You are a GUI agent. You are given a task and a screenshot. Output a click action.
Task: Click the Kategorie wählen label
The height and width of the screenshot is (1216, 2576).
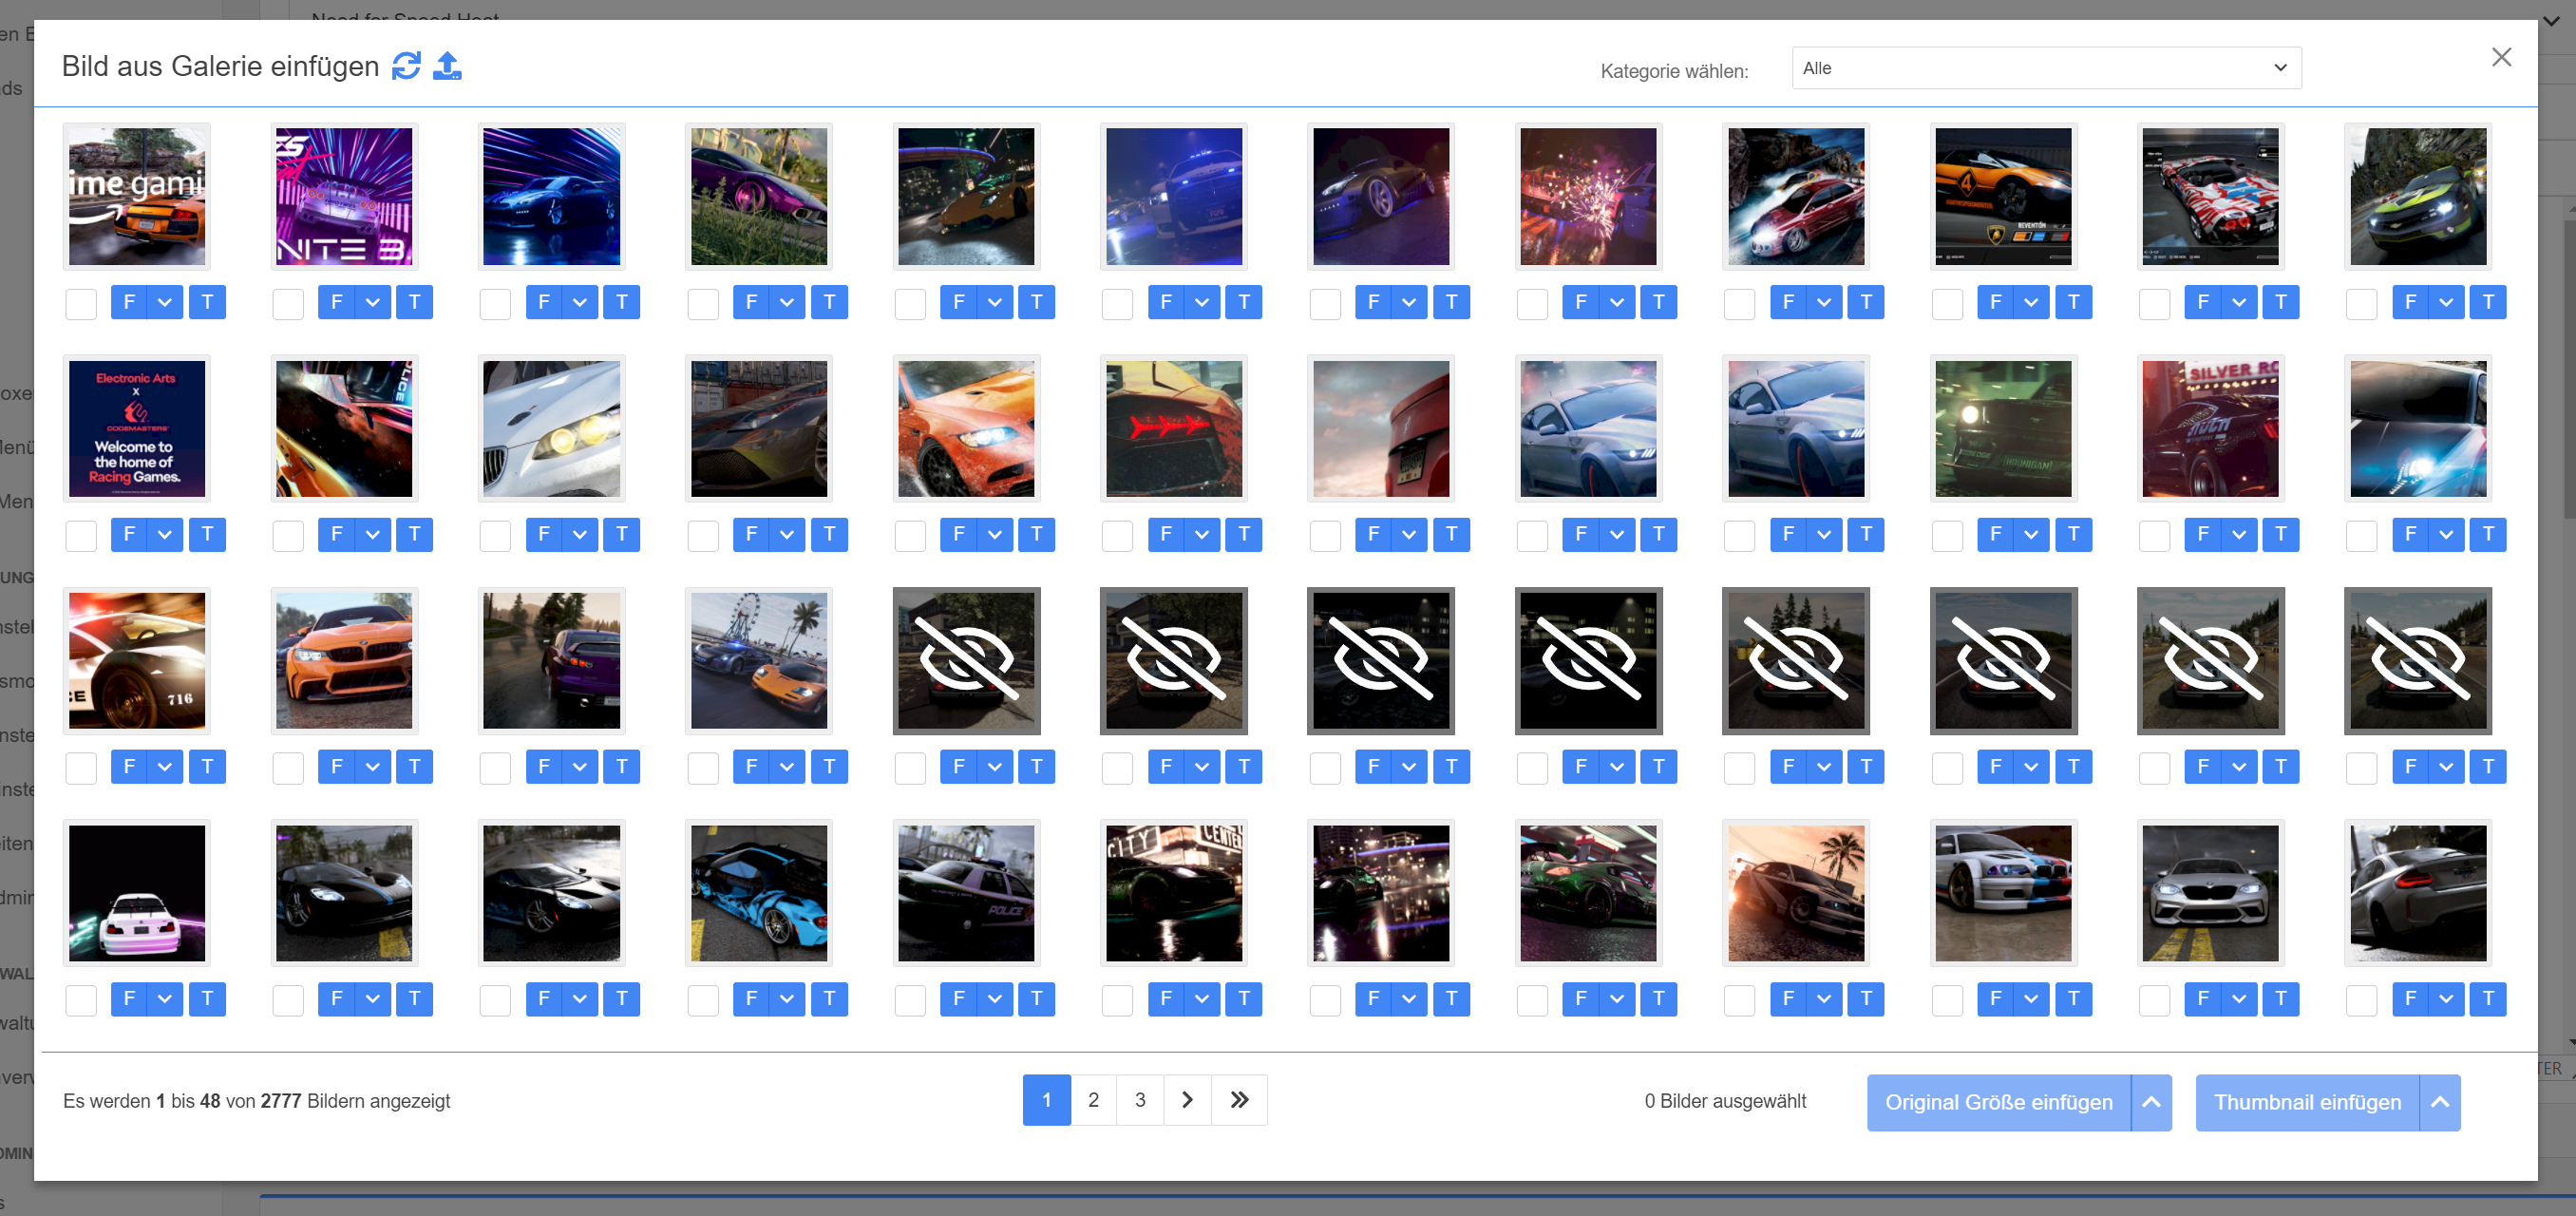(1674, 71)
